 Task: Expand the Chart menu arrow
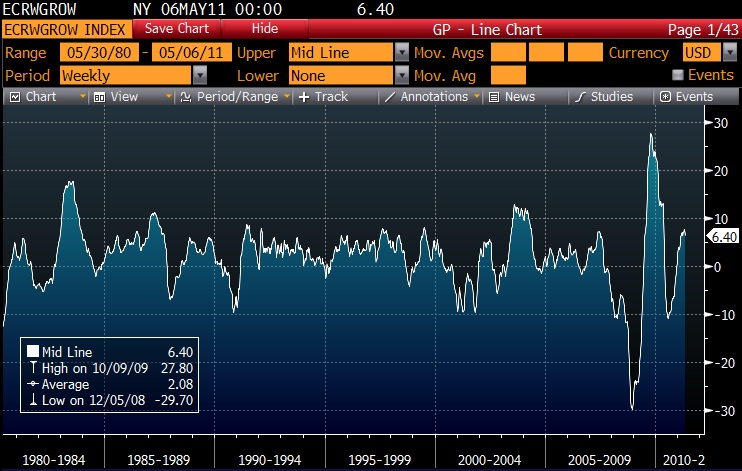(x=83, y=97)
